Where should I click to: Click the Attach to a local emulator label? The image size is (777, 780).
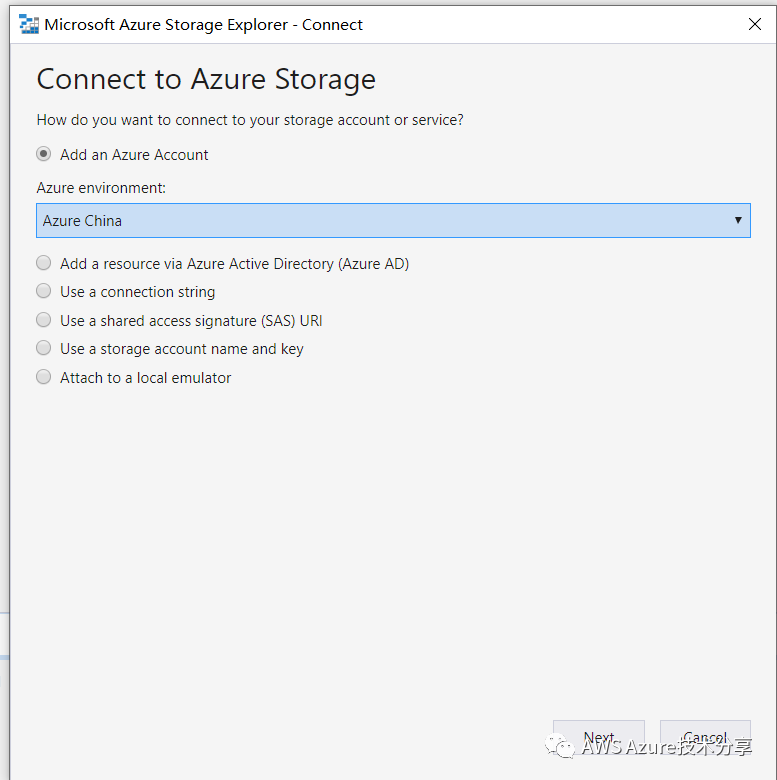(145, 378)
